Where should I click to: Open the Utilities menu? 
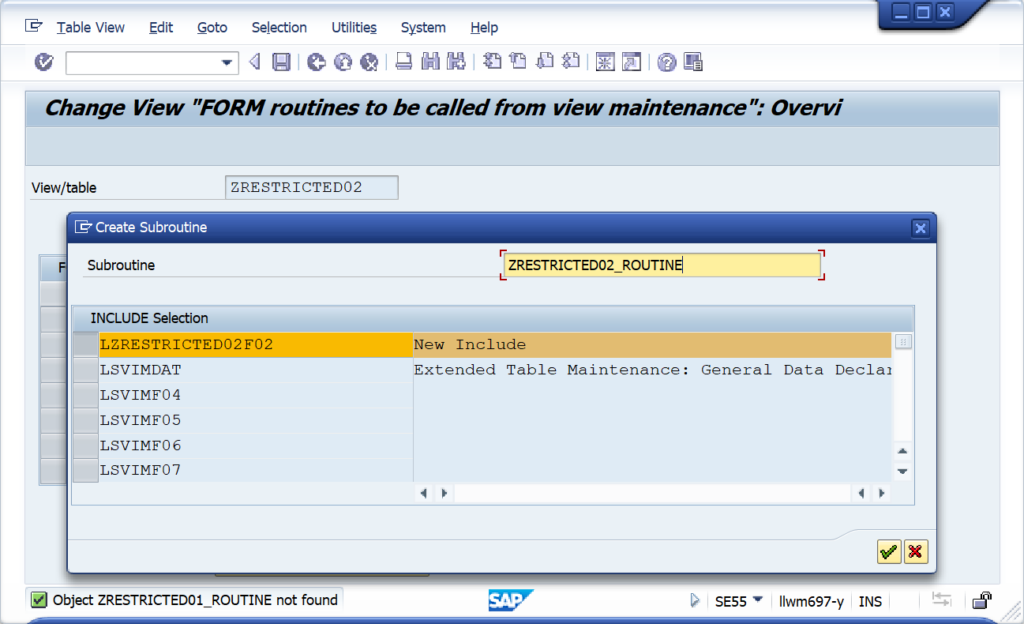[354, 28]
